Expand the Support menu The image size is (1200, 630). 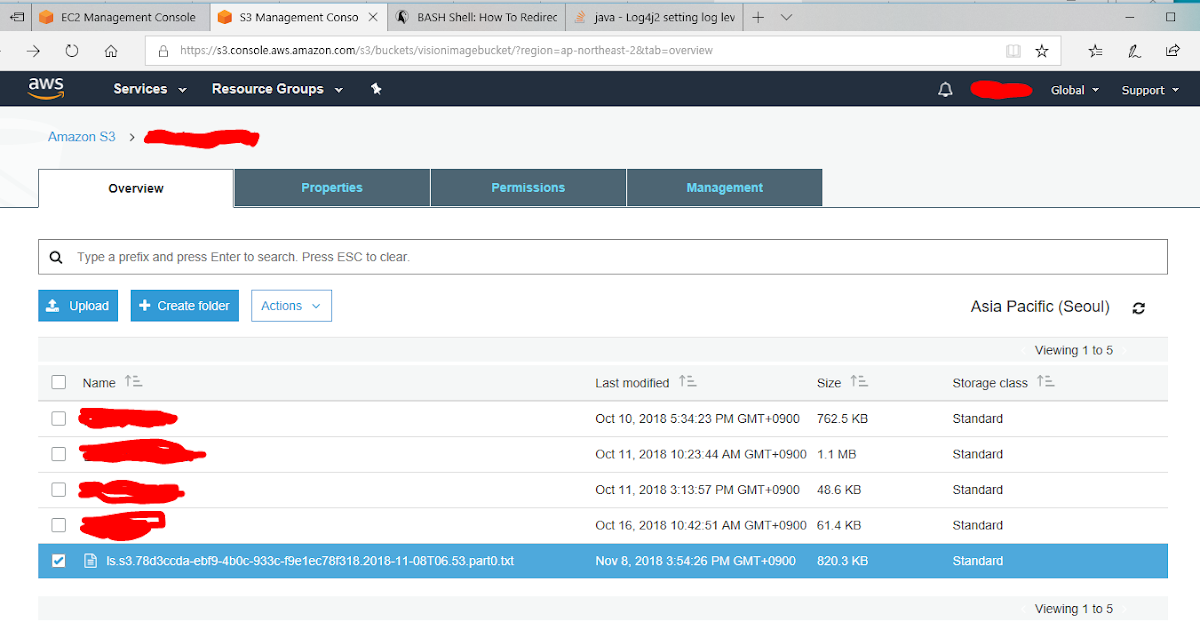[1149, 89]
